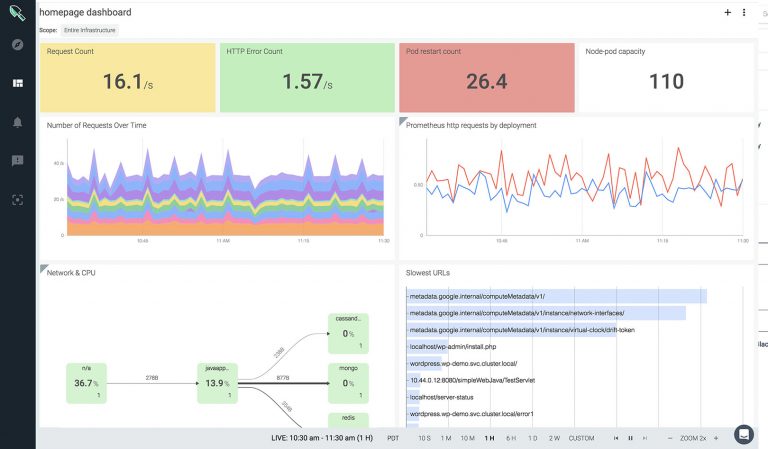The image size is (768, 449).
Task: Open the Entire Infrastructure scope selector
Action: 90,31
